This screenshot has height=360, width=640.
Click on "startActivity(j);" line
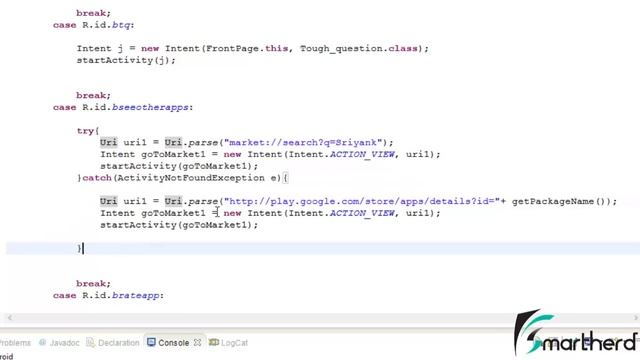(126, 60)
